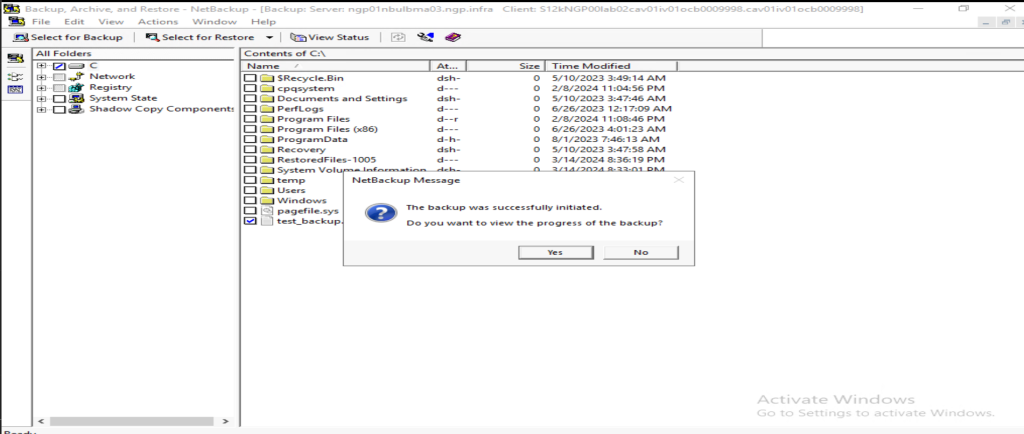This screenshot has height=434, width=1024.
Task: Click the NetBackup app icon in title bar
Action: 10,9
